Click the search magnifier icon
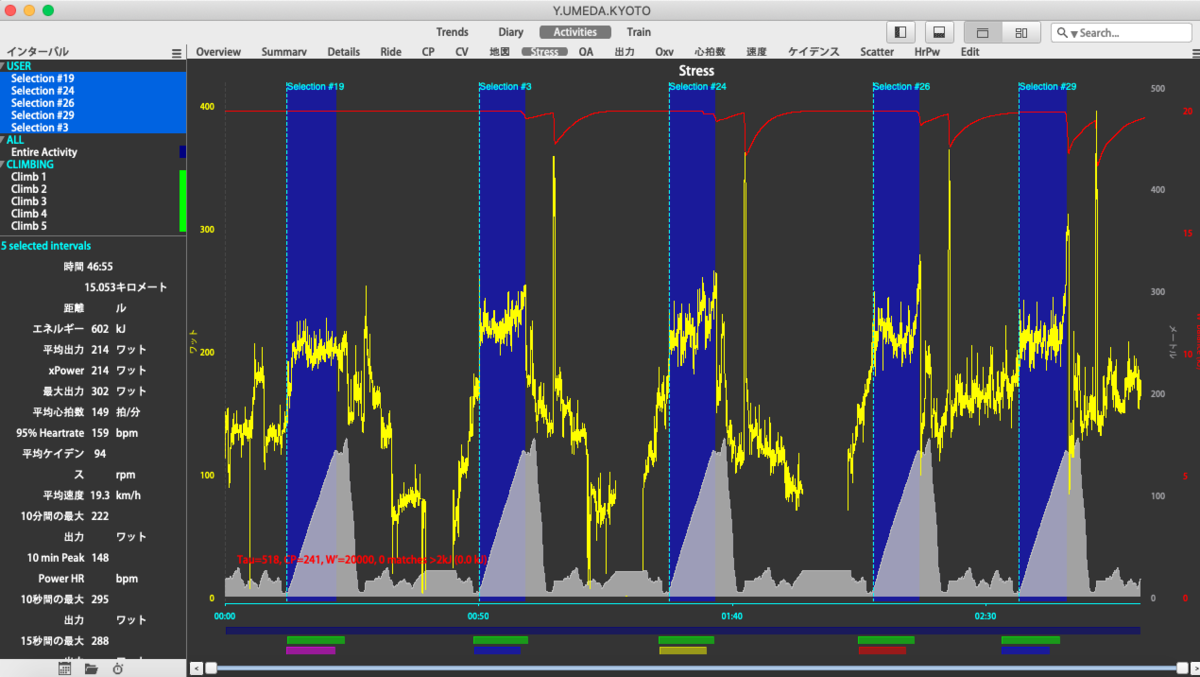This screenshot has width=1200, height=677. (1063, 33)
